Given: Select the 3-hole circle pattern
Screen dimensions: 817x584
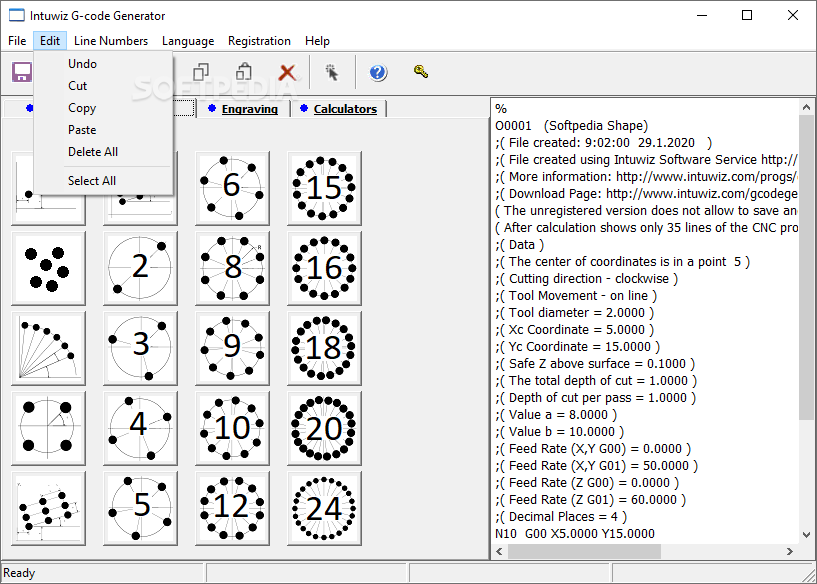Looking at the screenshot, I should tap(140, 348).
